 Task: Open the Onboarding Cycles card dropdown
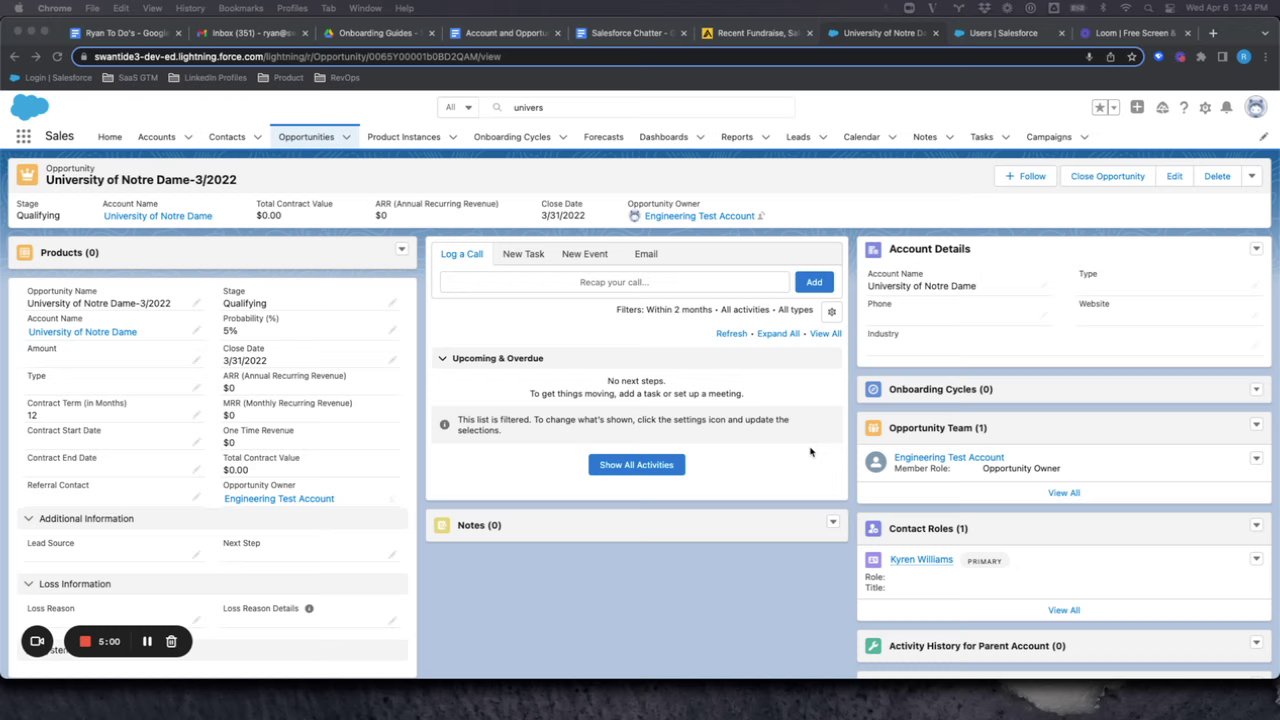(x=1256, y=389)
